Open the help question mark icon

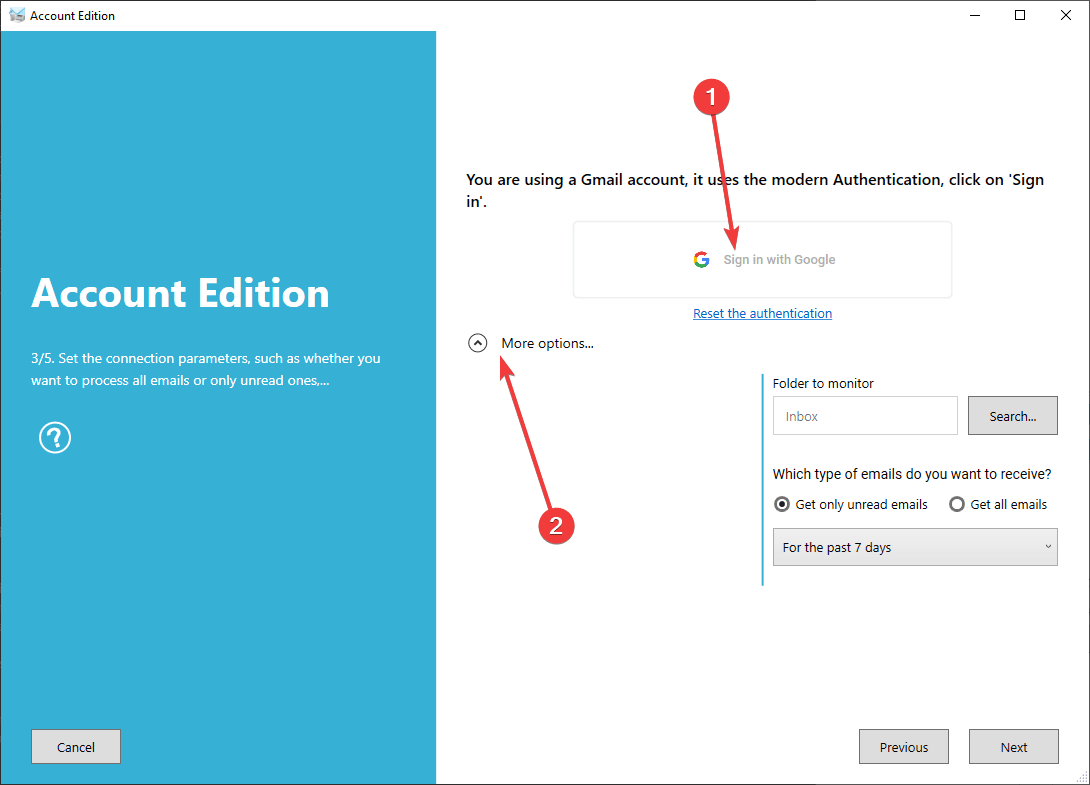pos(54,437)
